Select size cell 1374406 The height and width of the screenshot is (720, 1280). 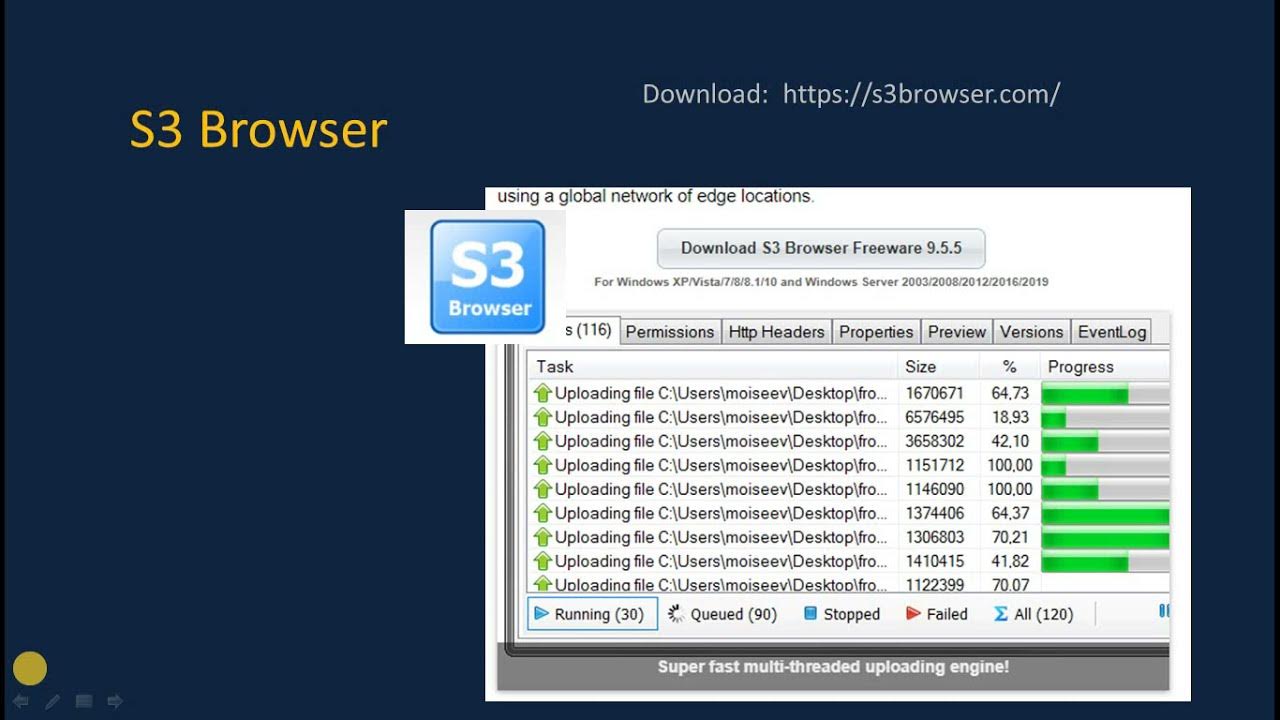click(934, 513)
